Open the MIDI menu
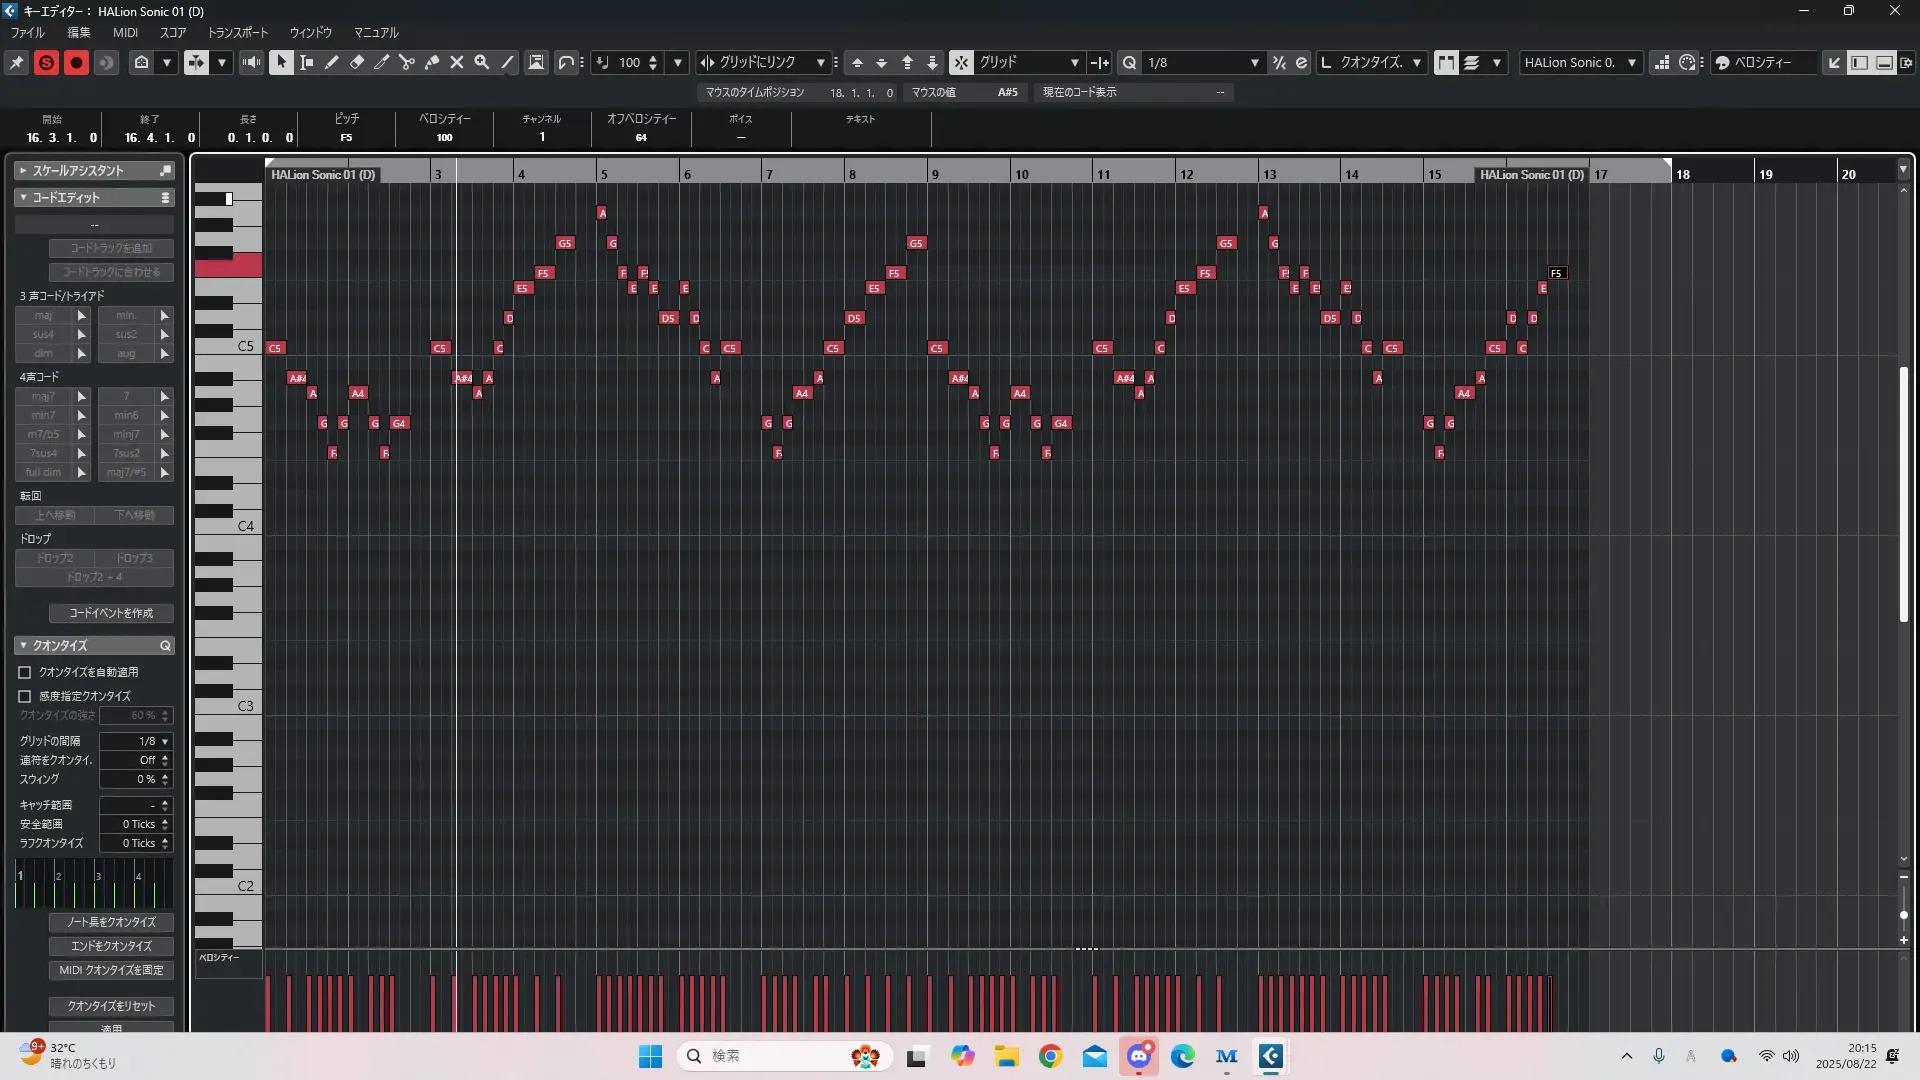 click(x=125, y=32)
